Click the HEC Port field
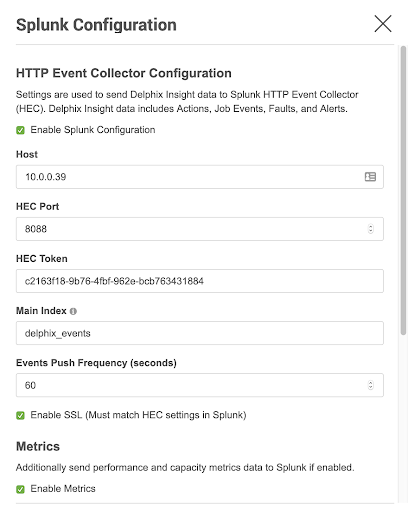This screenshot has width=408, height=512. 200,229
